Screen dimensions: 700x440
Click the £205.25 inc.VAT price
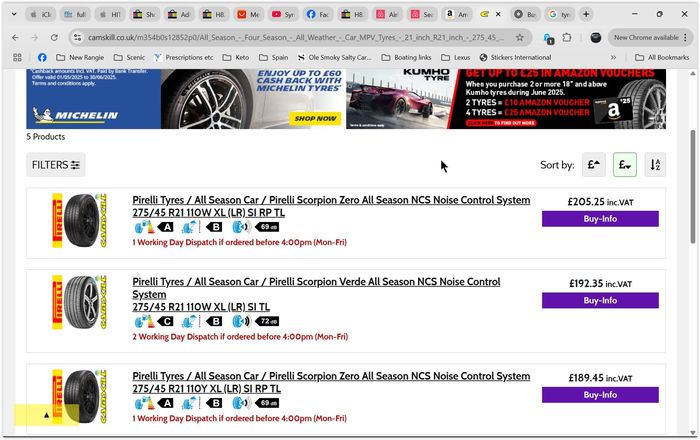600,202
